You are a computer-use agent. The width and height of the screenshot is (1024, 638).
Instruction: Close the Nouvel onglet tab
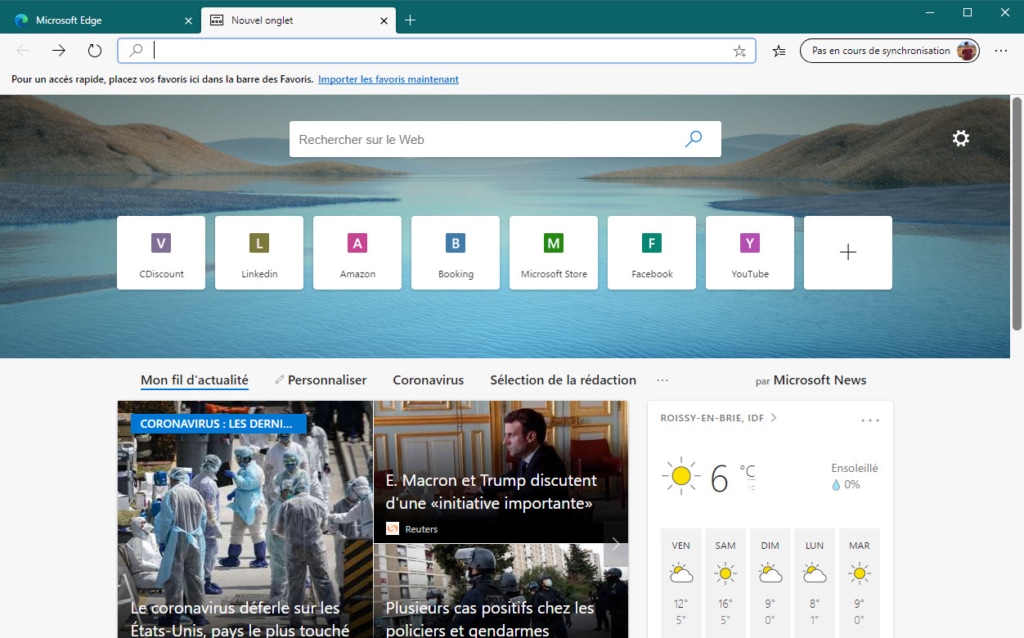pyautogui.click(x=384, y=21)
